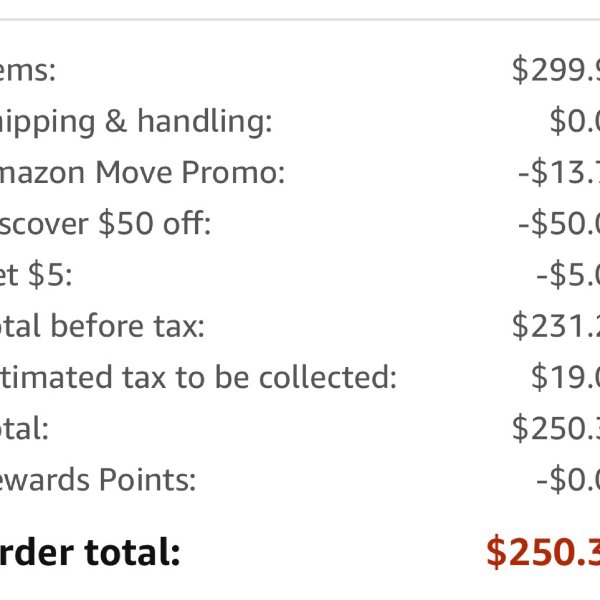Click Estimated tax to be collected label
The height and width of the screenshot is (600, 600).
(198, 377)
